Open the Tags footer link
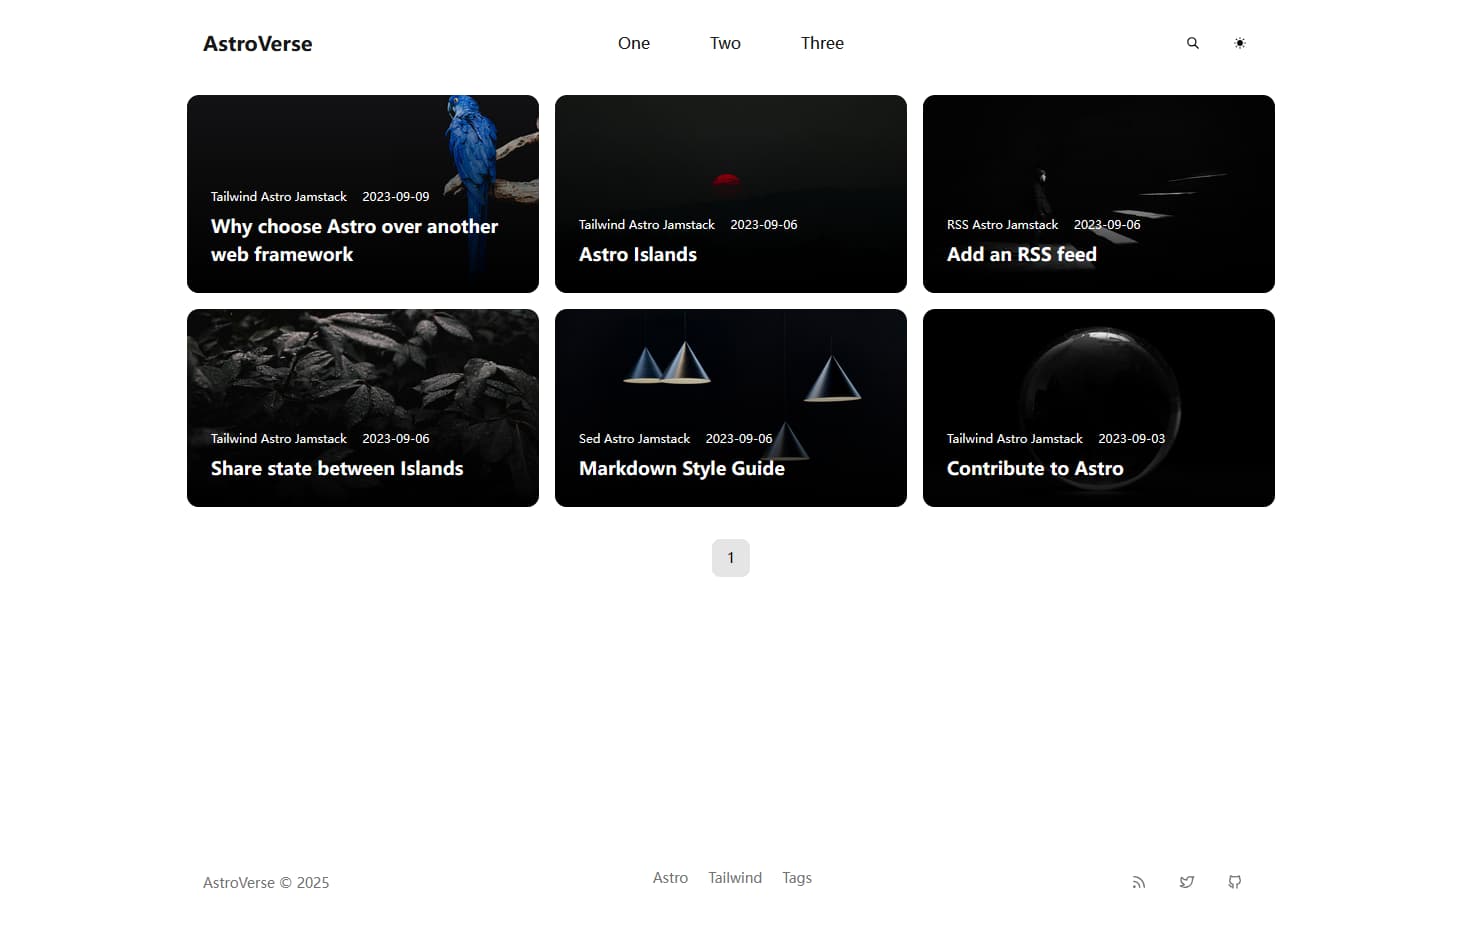The width and height of the screenshot is (1484, 941). click(797, 878)
